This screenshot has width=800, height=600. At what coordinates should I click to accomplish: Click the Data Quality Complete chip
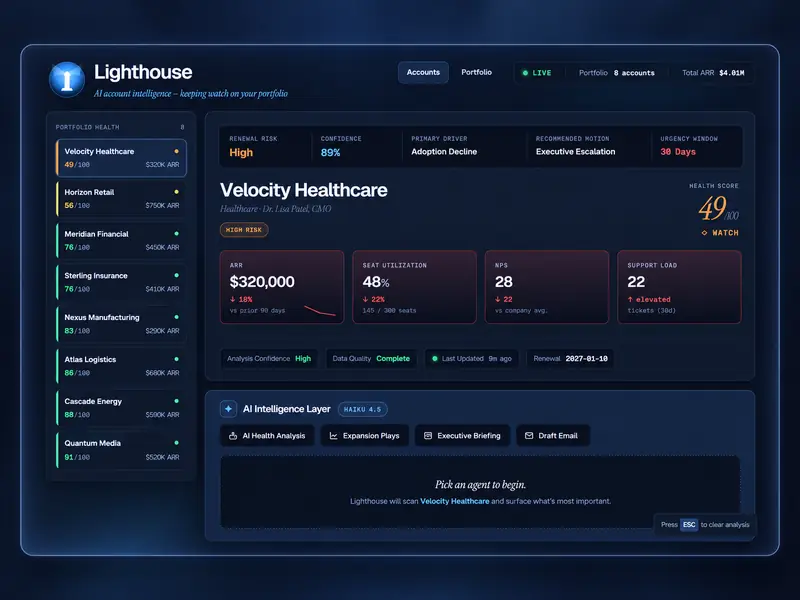371,359
